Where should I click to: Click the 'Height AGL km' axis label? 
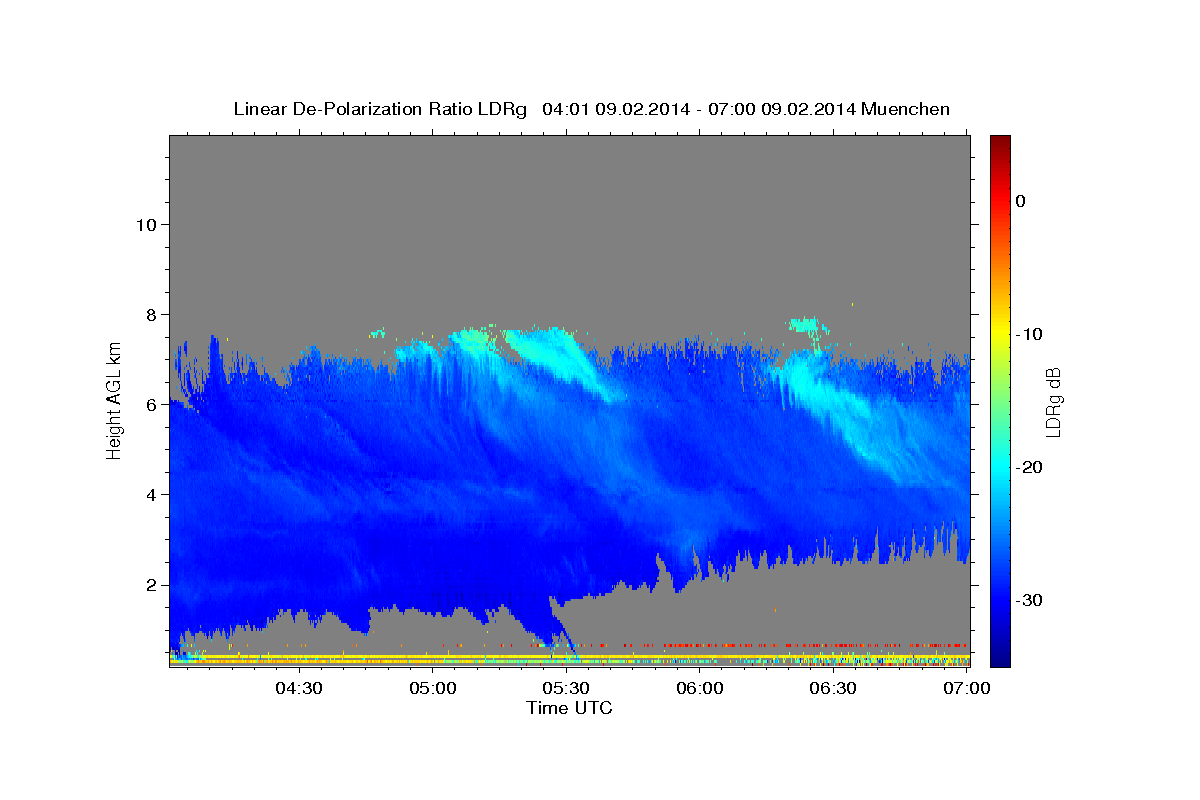[x=114, y=401]
